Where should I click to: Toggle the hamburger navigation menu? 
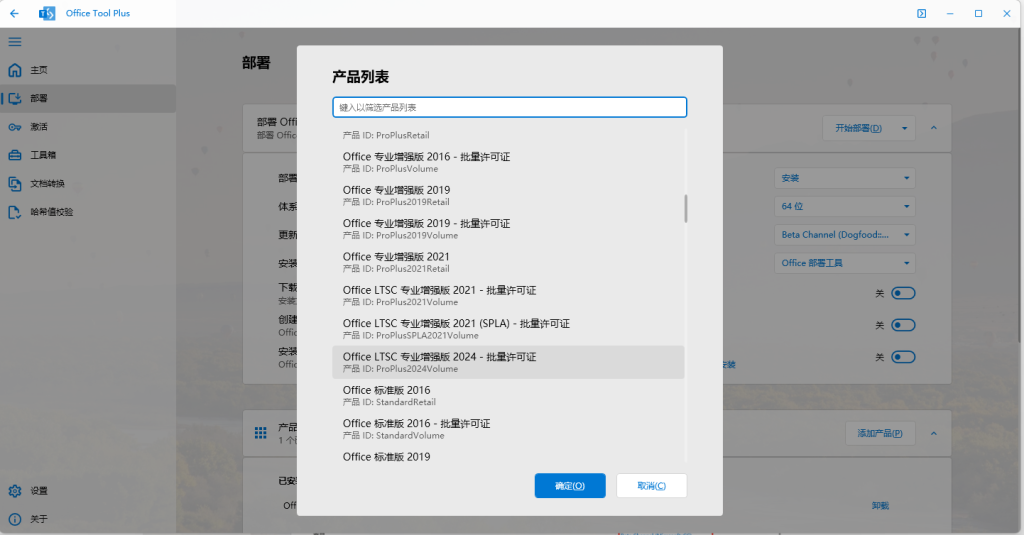pos(14,42)
